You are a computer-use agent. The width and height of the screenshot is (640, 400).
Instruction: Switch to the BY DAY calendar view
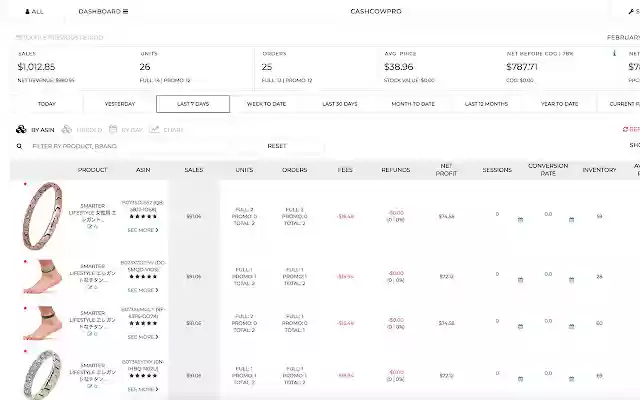click(126, 130)
